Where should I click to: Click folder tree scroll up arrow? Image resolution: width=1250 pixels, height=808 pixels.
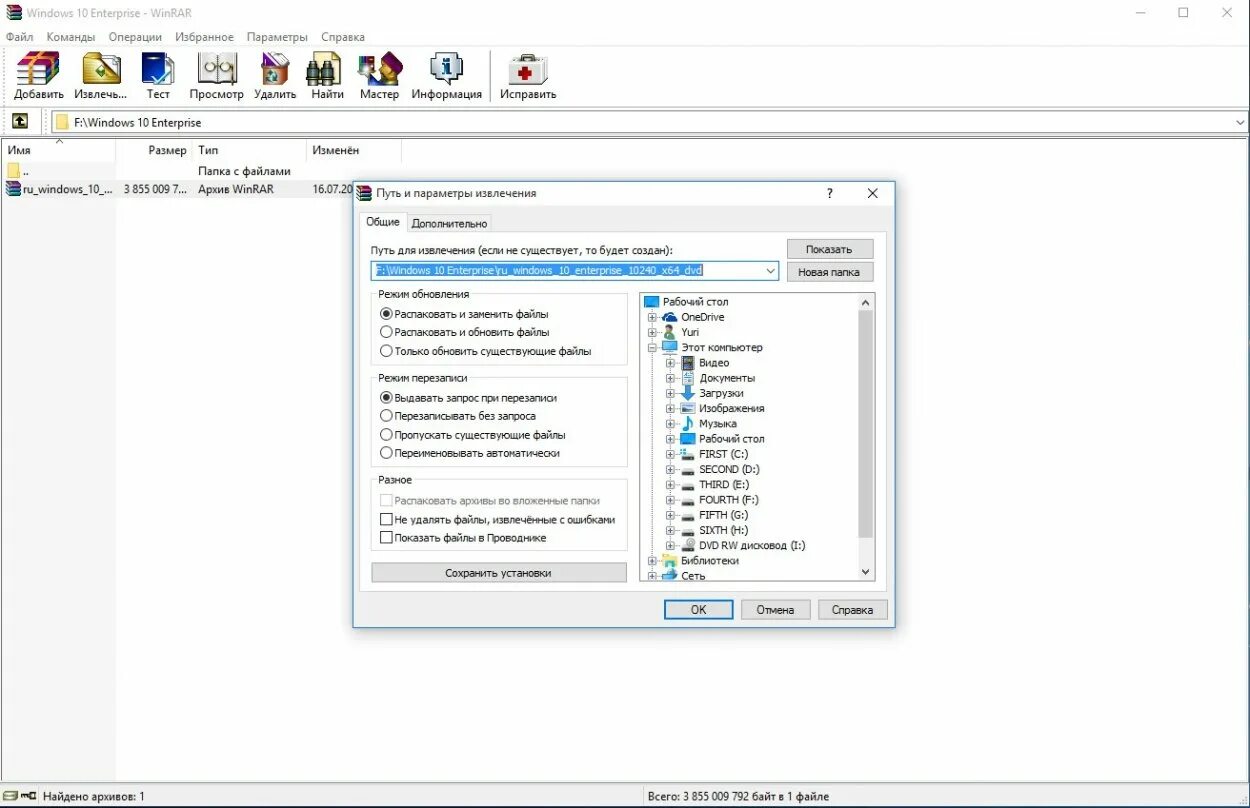point(866,301)
